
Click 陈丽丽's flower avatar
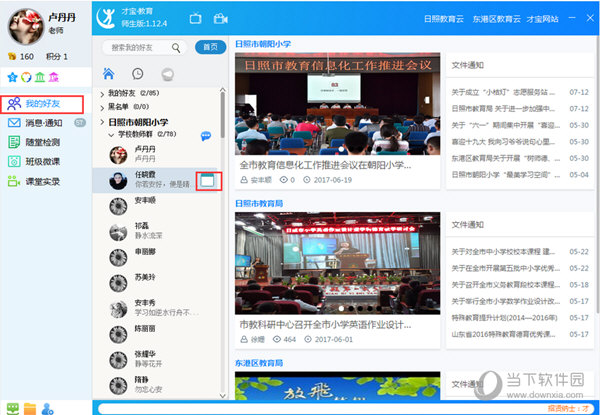[x=118, y=335]
